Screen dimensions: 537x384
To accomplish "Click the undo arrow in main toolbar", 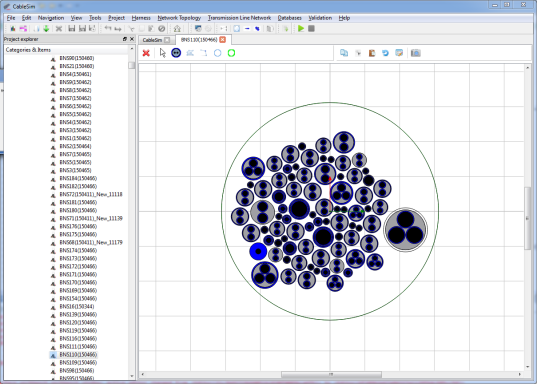I will click(x=108, y=28).
